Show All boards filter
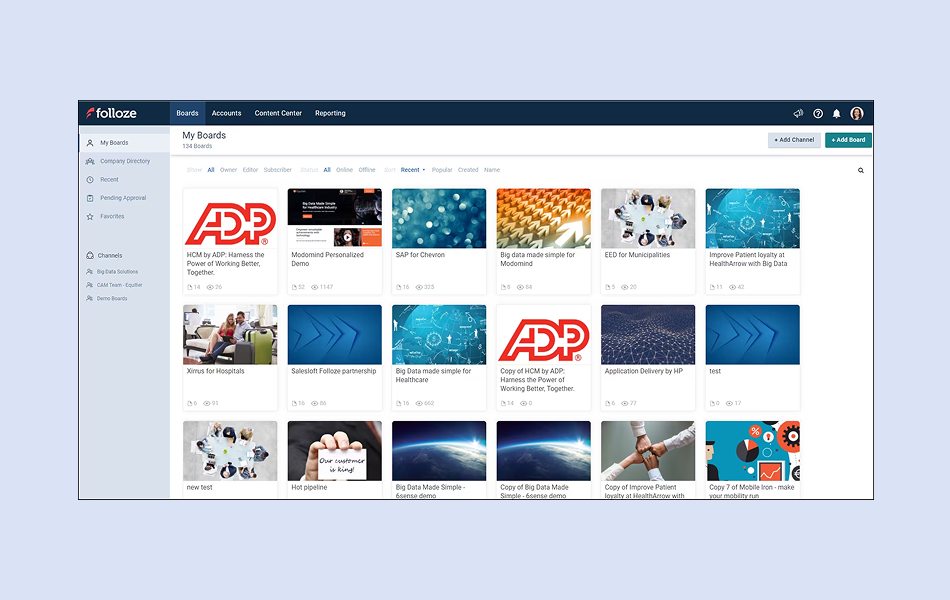The height and width of the screenshot is (600, 950). [x=211, y=170]
